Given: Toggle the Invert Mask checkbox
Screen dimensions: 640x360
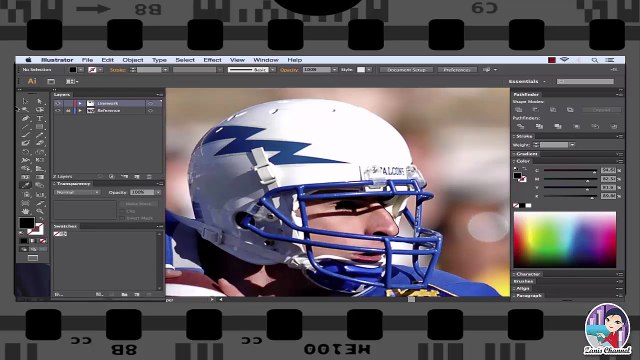Looking at the screenshot, I should [x=122, y=218].
